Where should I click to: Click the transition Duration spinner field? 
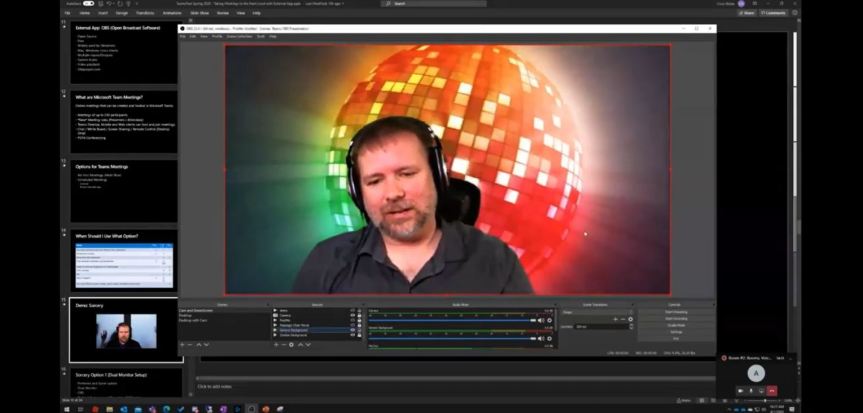(x=600, y=326)
